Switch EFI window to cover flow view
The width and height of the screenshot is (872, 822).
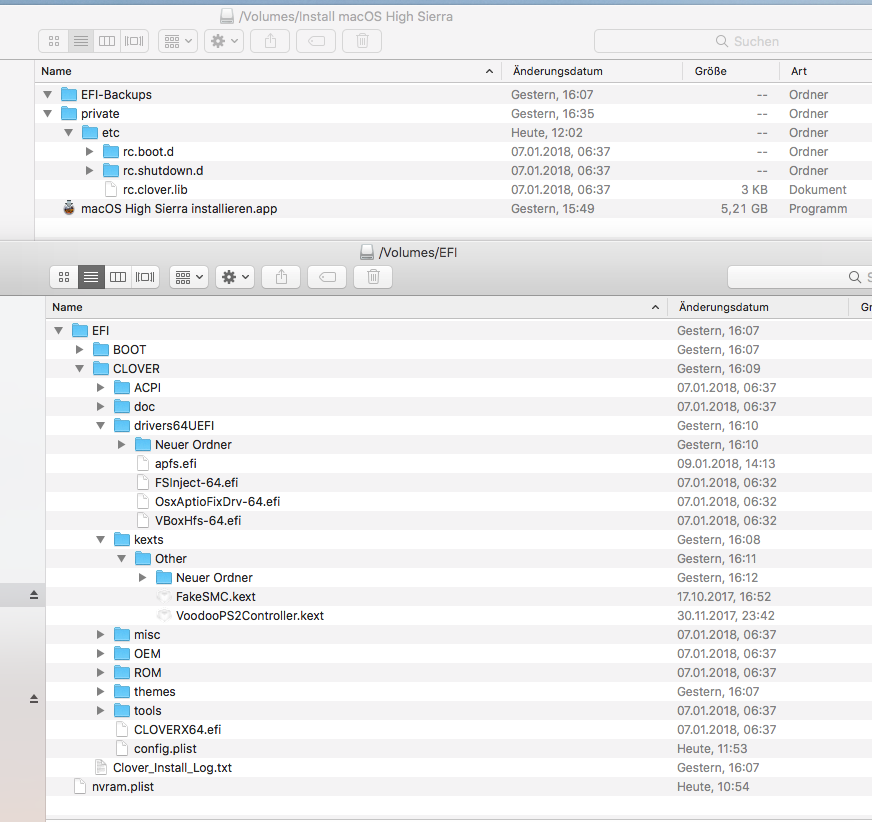pos(145,277)
